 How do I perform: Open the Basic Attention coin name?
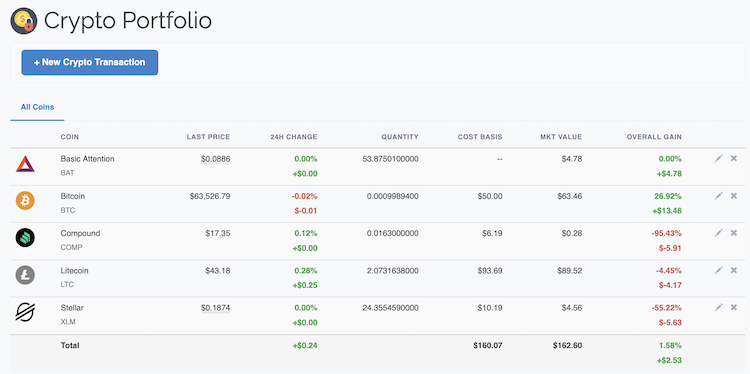click(x=88, y=159)
